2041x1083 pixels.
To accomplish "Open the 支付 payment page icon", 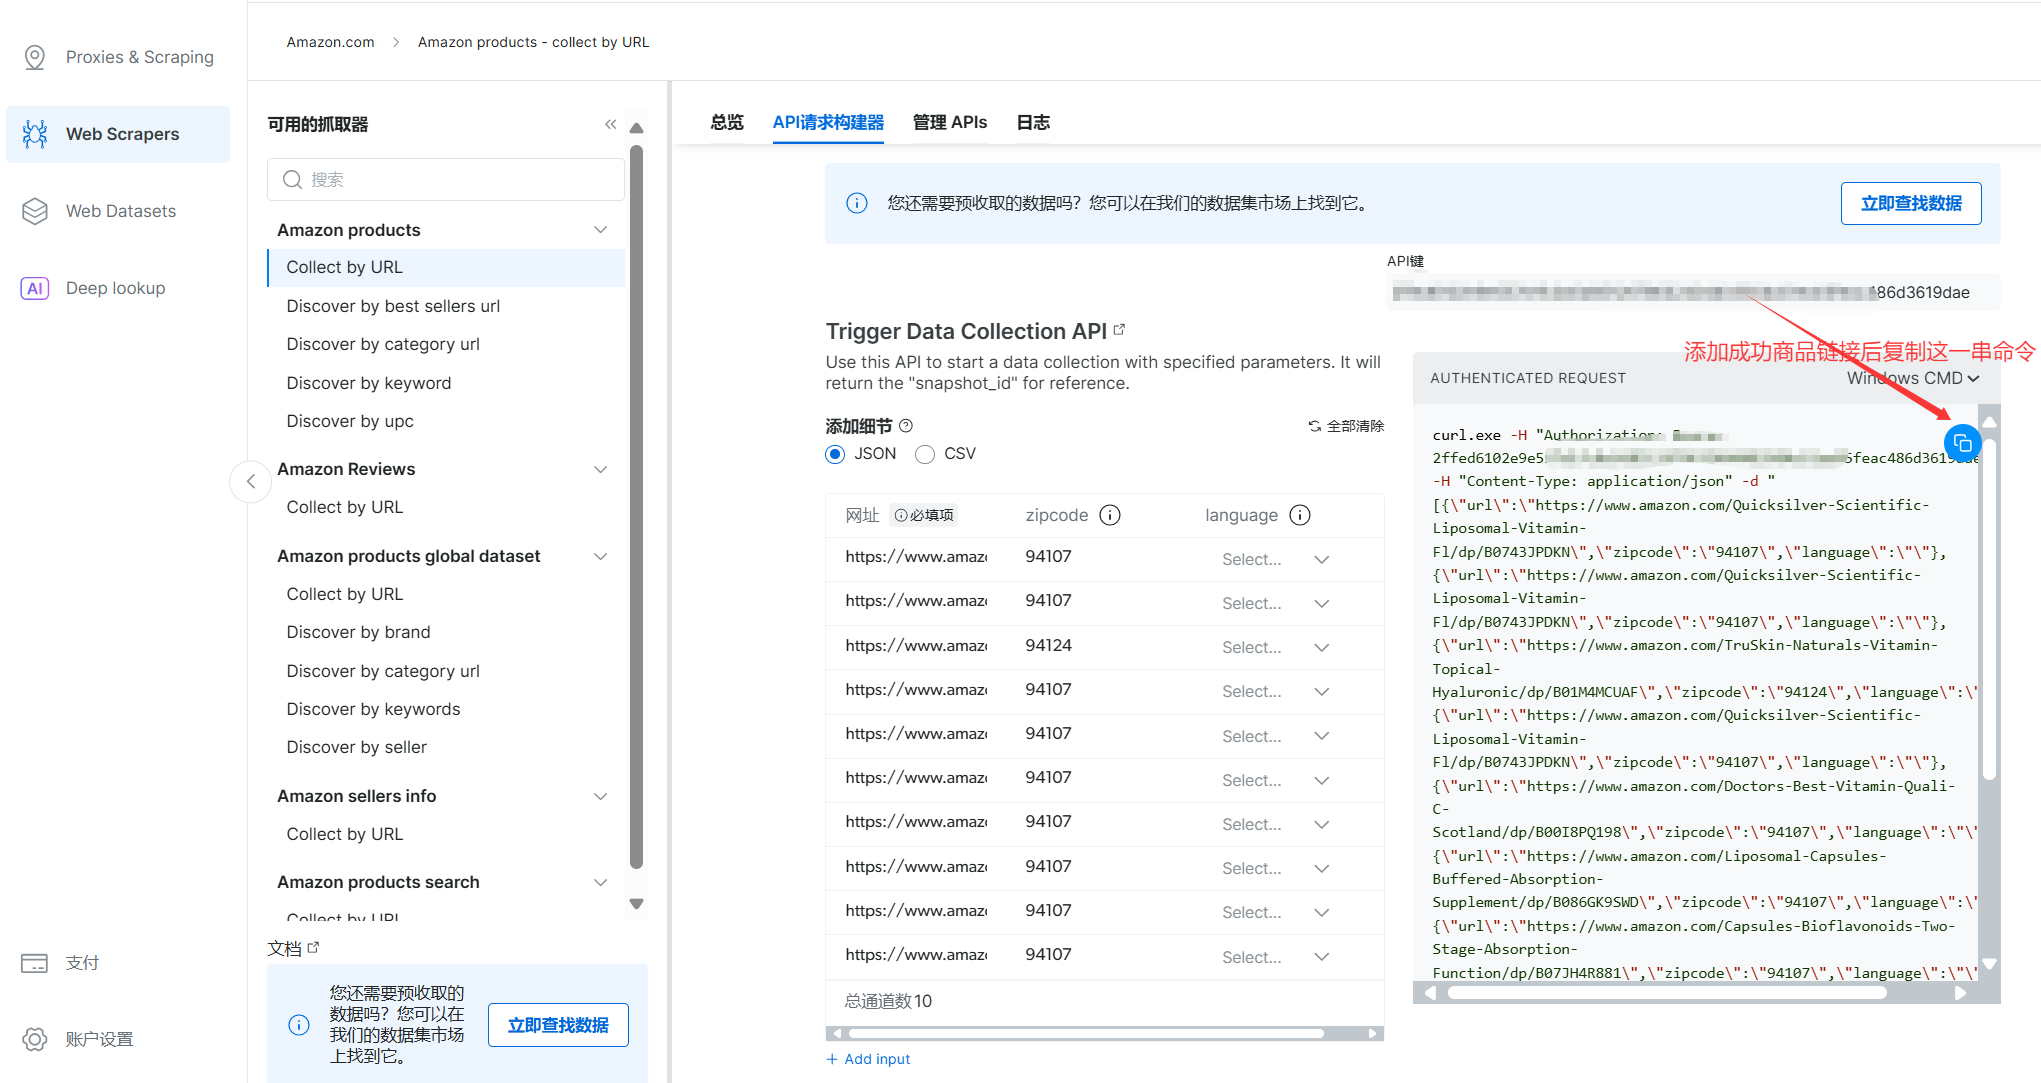I will coord(35,963).
